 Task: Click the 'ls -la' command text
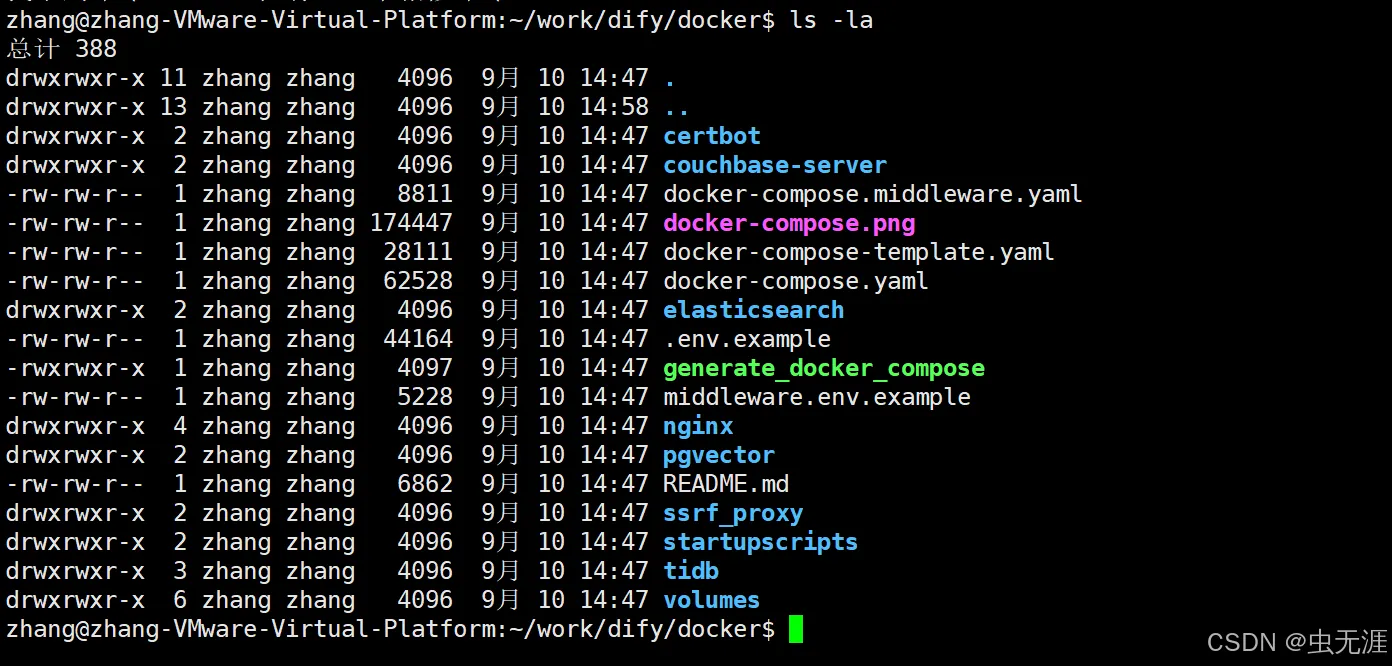click(831, 19)
